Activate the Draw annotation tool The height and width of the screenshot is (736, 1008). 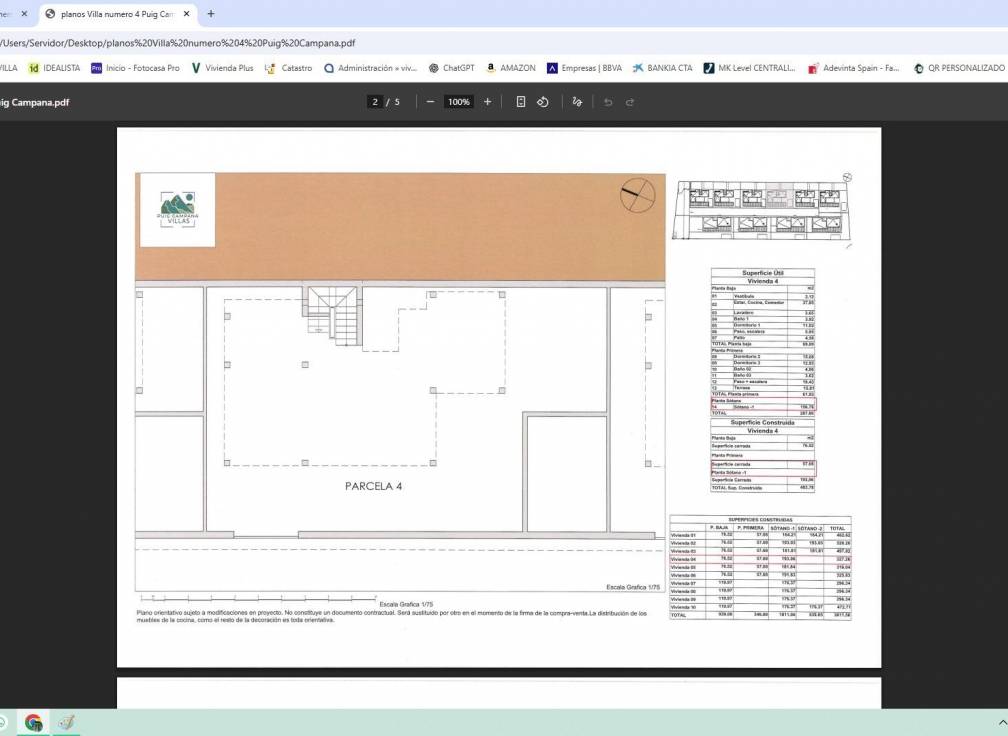[x=577, y=102]
